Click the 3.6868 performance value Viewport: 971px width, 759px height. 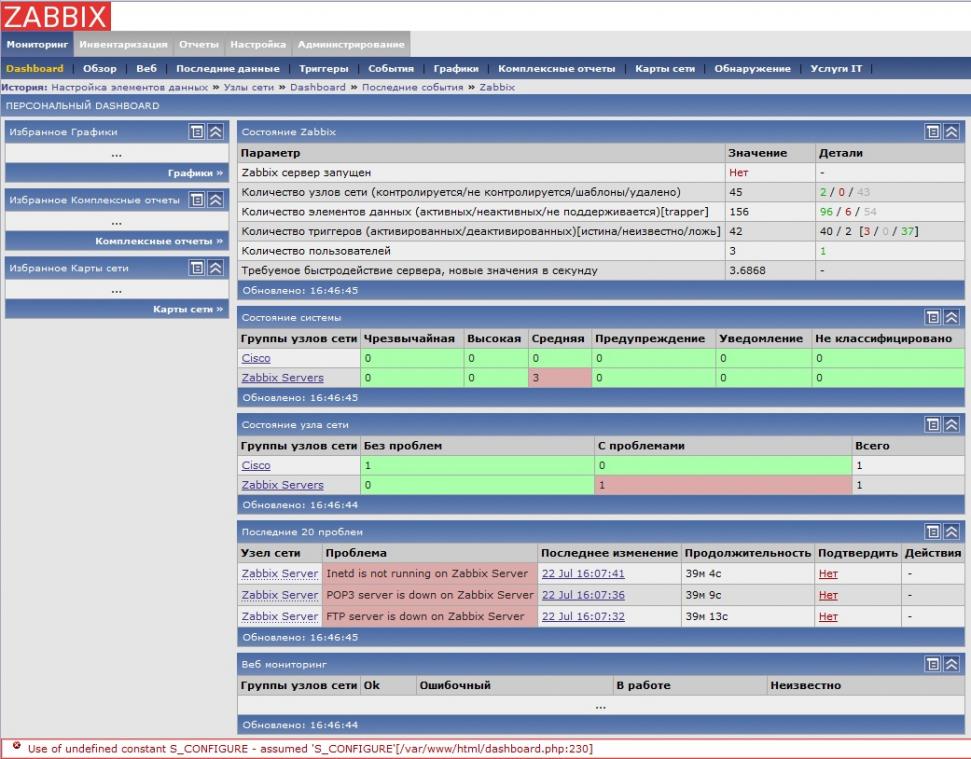coord(747,271)
